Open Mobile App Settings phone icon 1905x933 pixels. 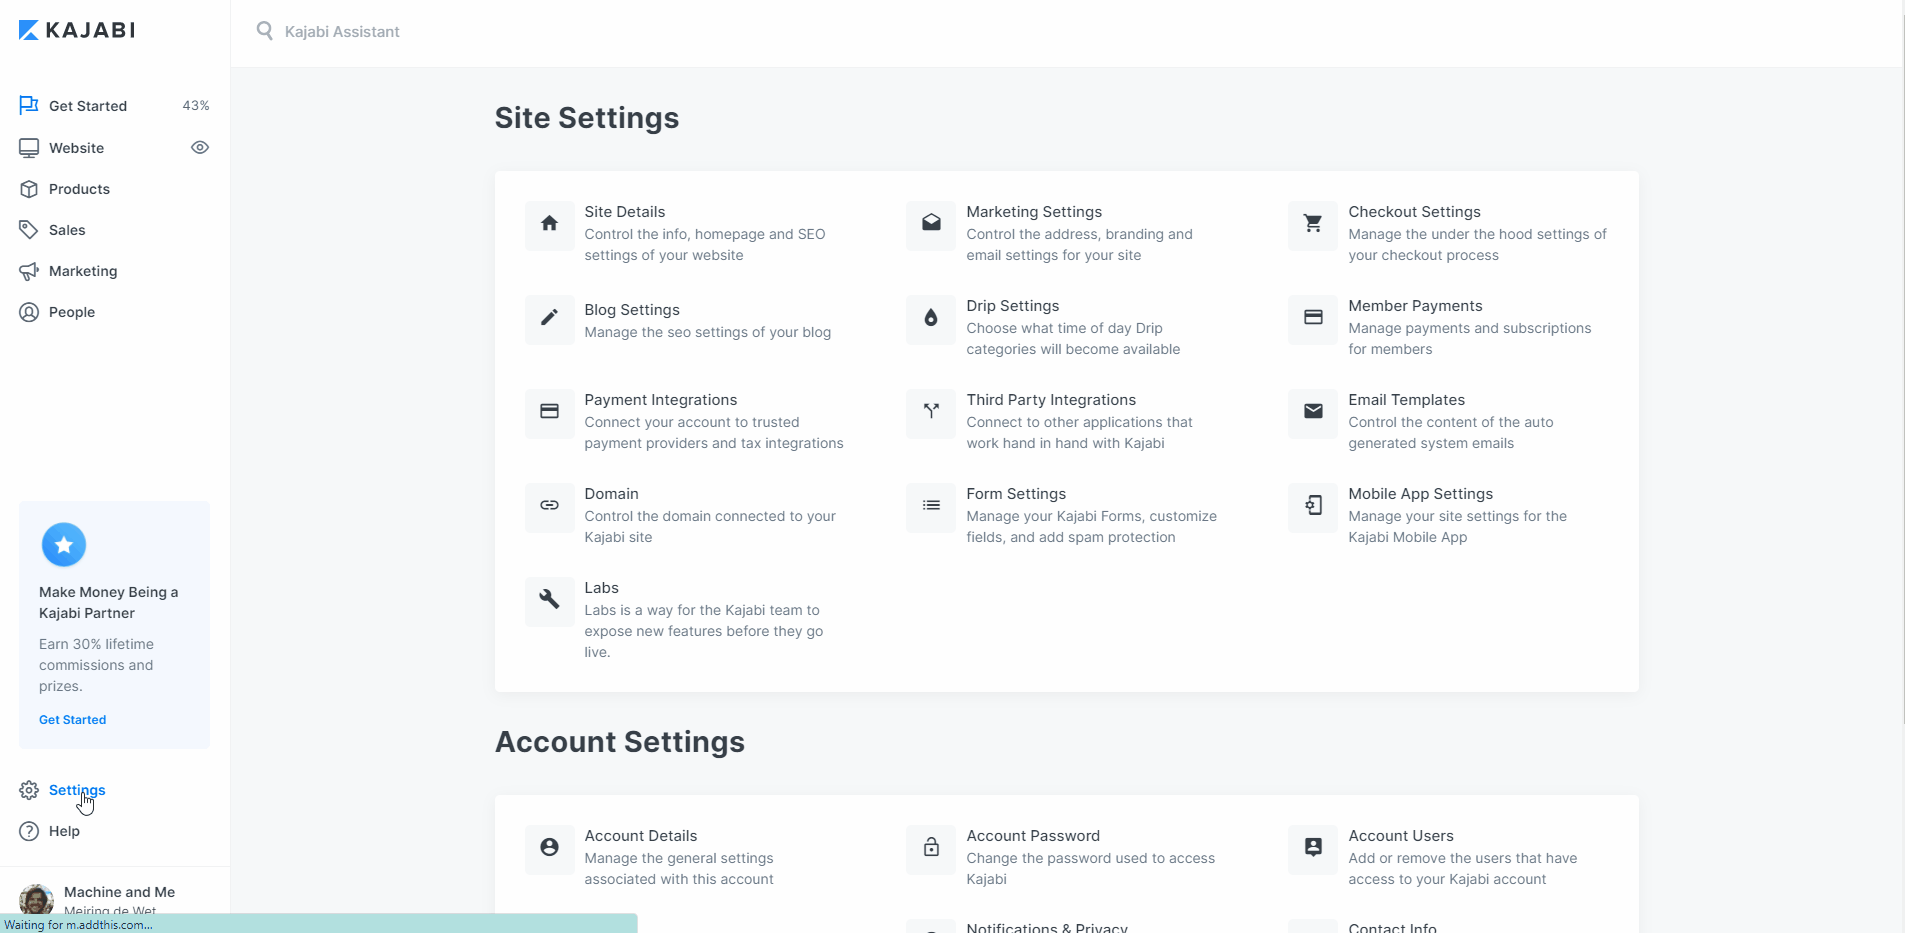point(1313,506)
